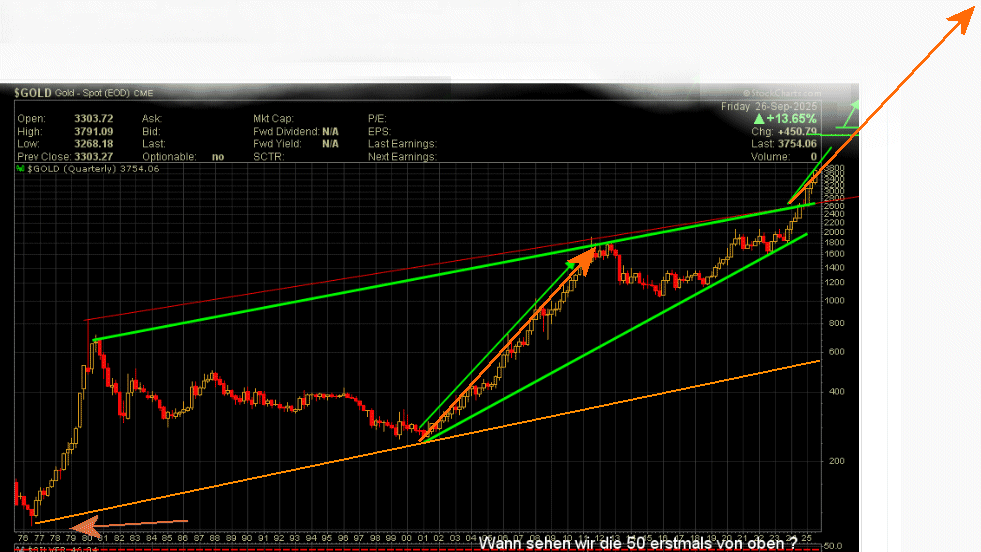Click the left-pointing orange arrowhead at bottom-left
981x552 pixels.
point(85,523)
